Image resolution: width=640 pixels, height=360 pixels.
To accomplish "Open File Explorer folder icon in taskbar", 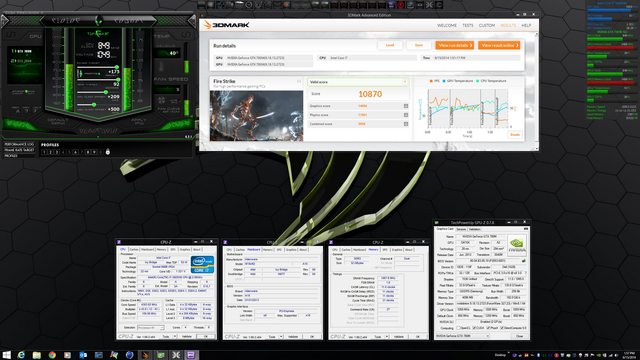I will coord(37,355).
